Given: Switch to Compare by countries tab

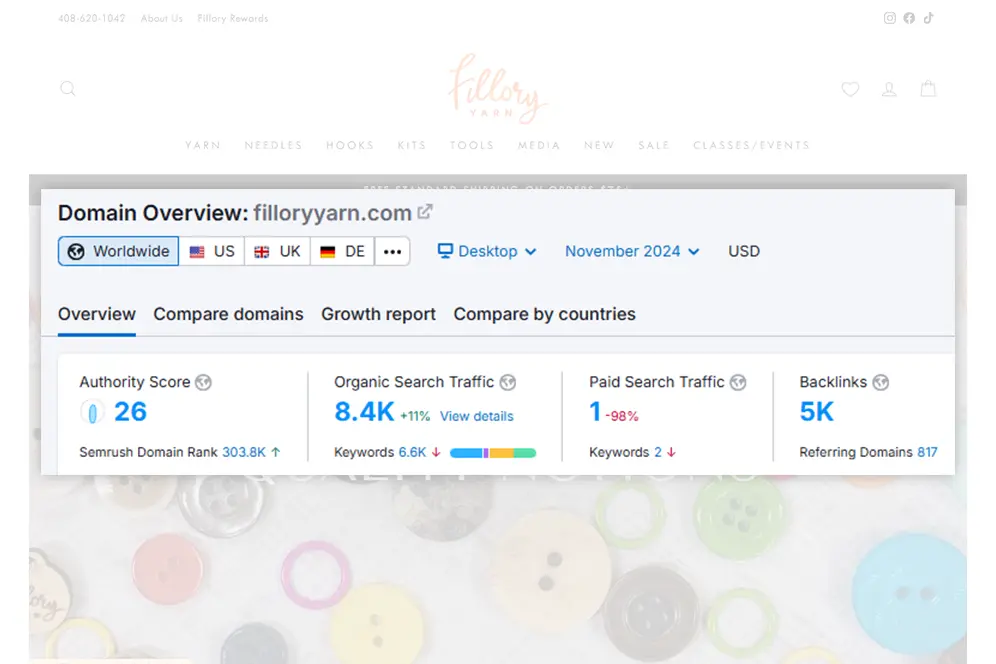Looking at the screenshot, I should click(x=544, y=315).
